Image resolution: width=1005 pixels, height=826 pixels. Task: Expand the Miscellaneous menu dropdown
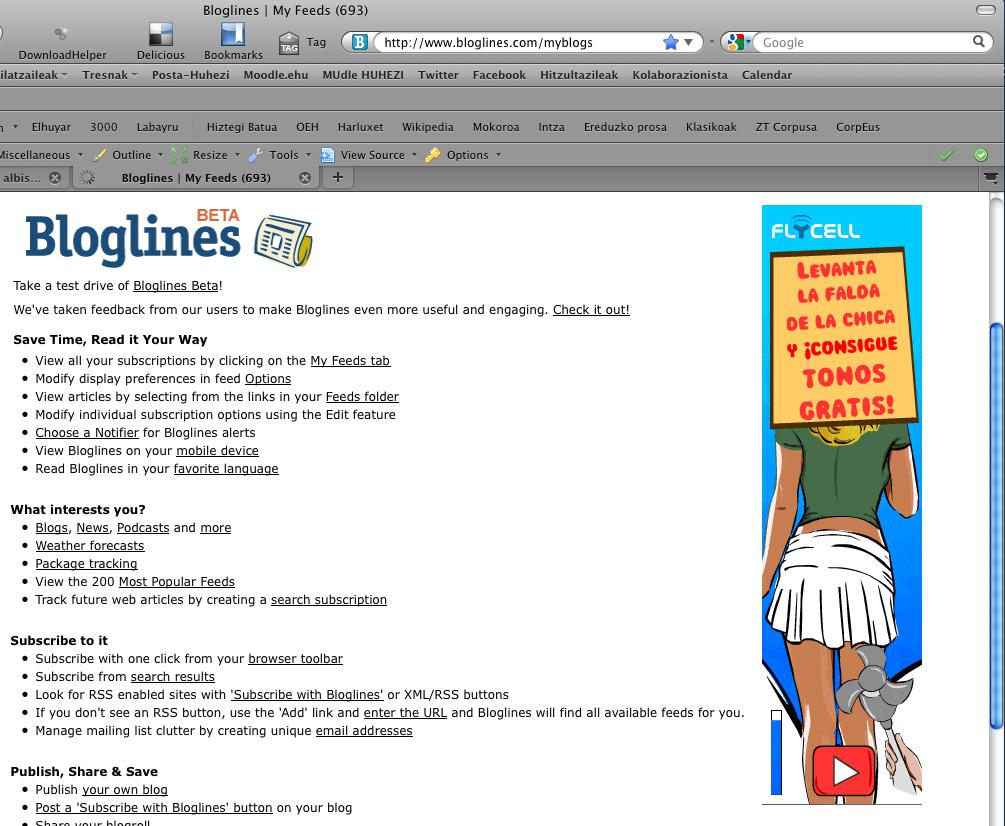tap(80, 154)
